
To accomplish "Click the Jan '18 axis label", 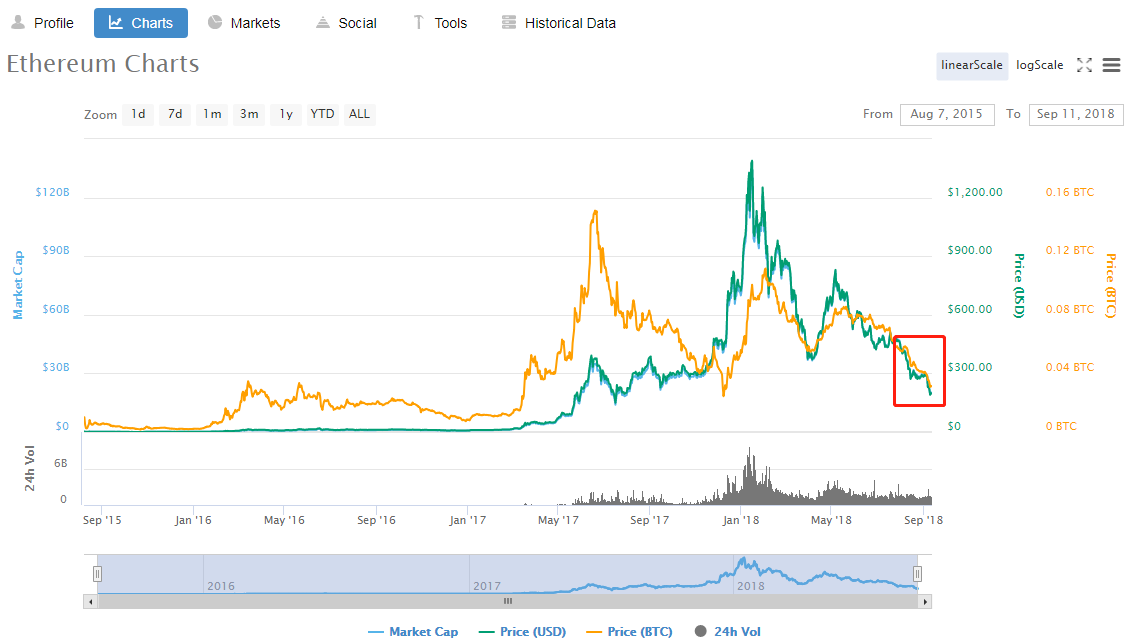I will click(x=740, y=520).
